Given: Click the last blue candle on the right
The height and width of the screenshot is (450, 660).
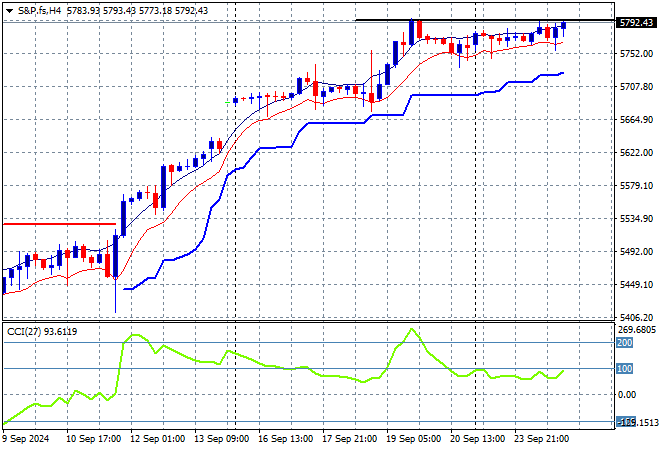Looking at the screenshot, I should (x=563, y=28).
